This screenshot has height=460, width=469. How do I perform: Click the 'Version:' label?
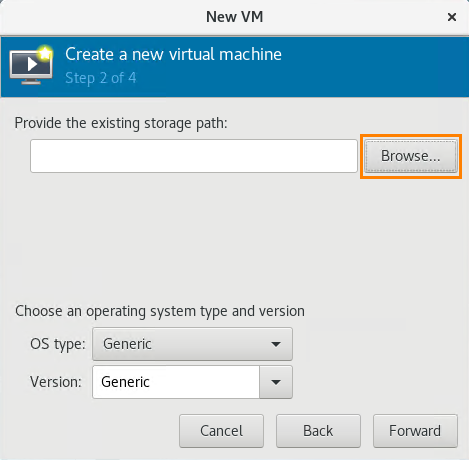click(x=56, y=382)
